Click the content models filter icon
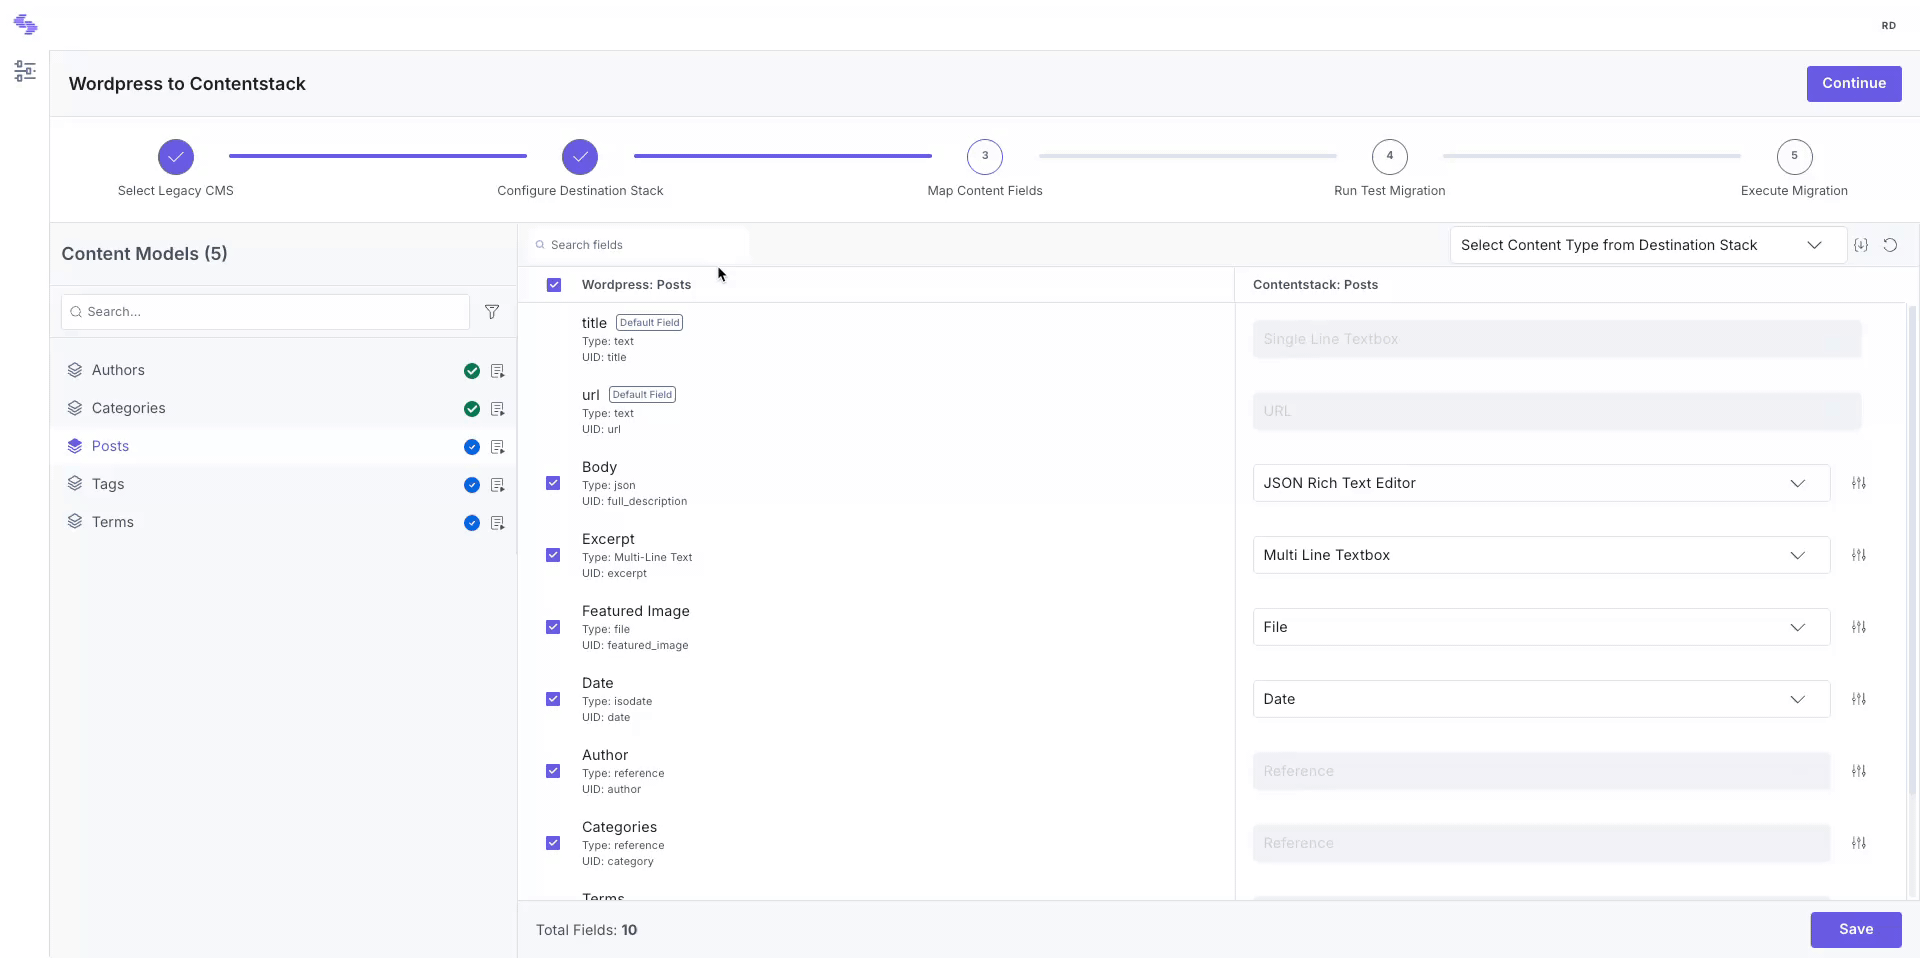The image size is (1920, 958). [x=492, y=312]
